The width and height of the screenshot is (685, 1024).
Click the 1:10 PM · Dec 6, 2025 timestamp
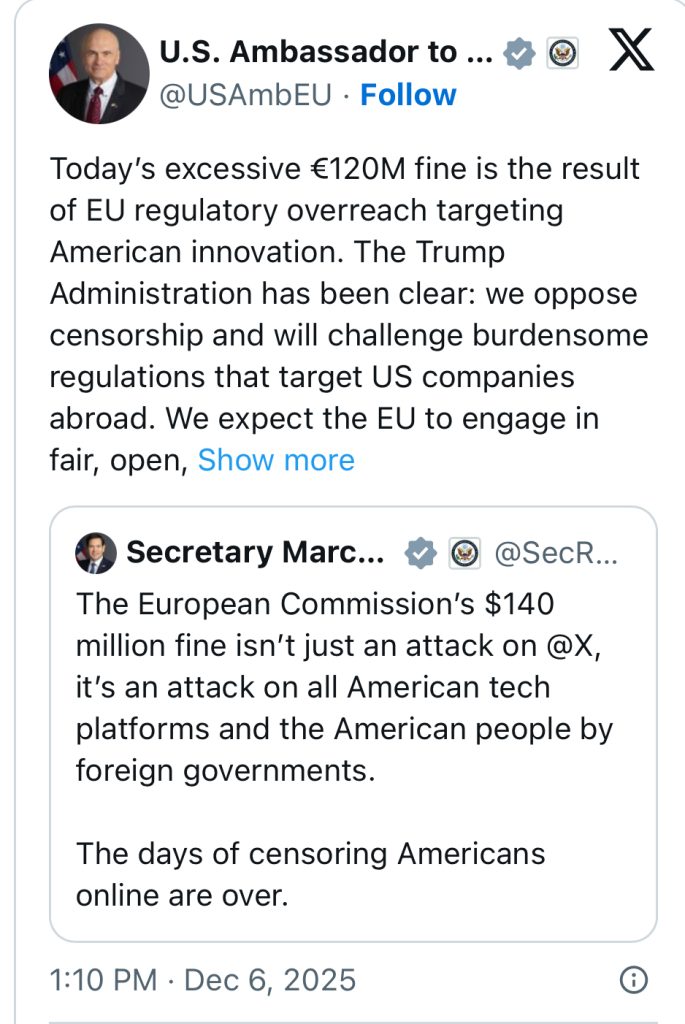coord(203,980)
